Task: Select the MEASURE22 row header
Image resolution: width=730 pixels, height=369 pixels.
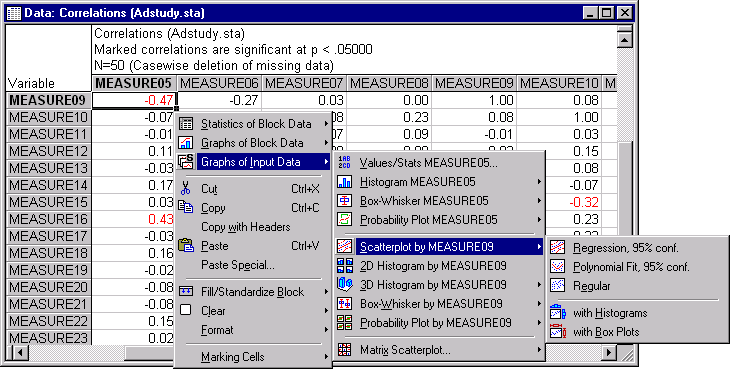Action: (x=48, y=322)
